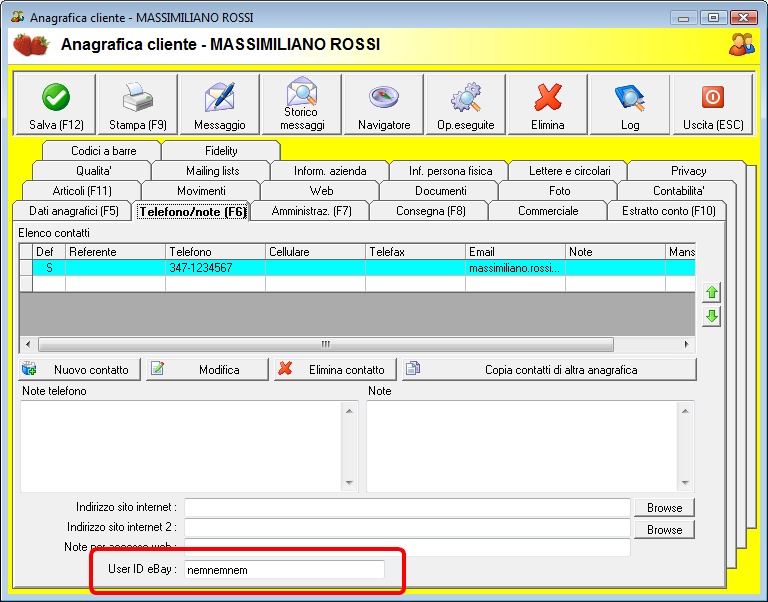Click the contacts list scroll right arrow
The height and width of the screenshot is (602, 768).
click(687, 344)
